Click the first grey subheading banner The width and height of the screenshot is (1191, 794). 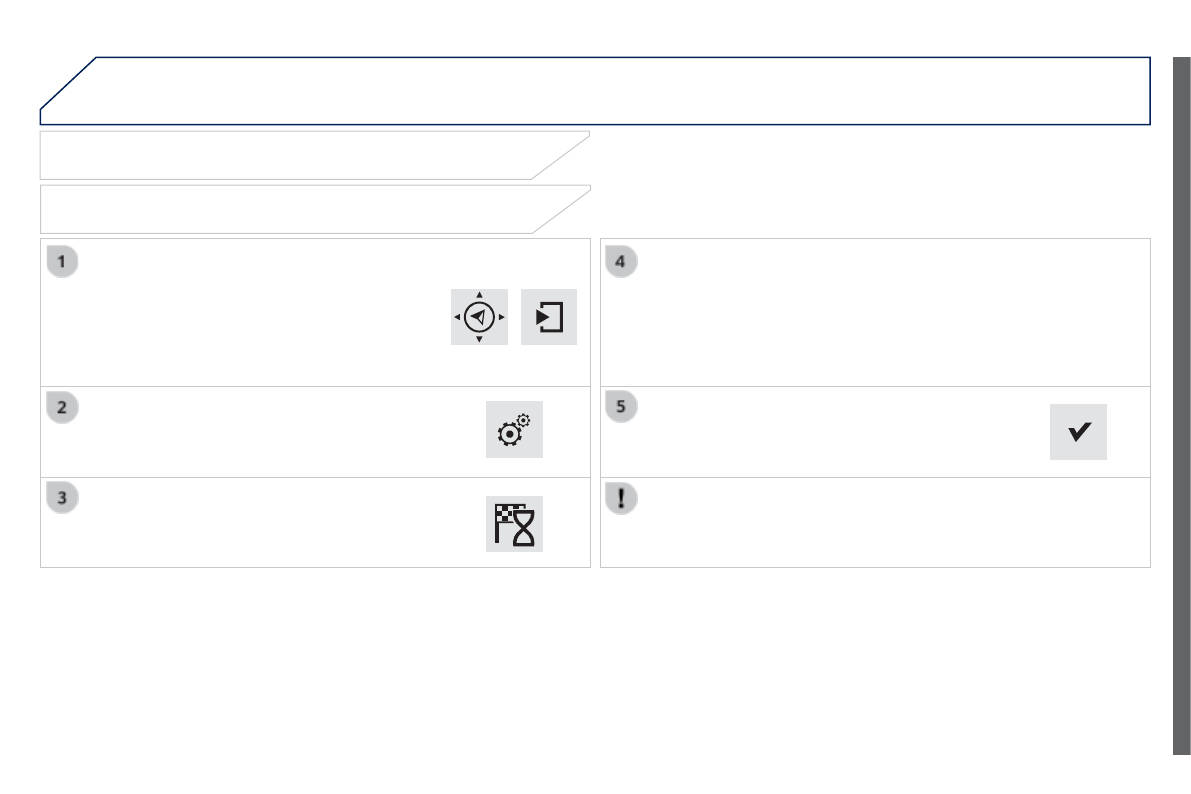click(300, 155)
